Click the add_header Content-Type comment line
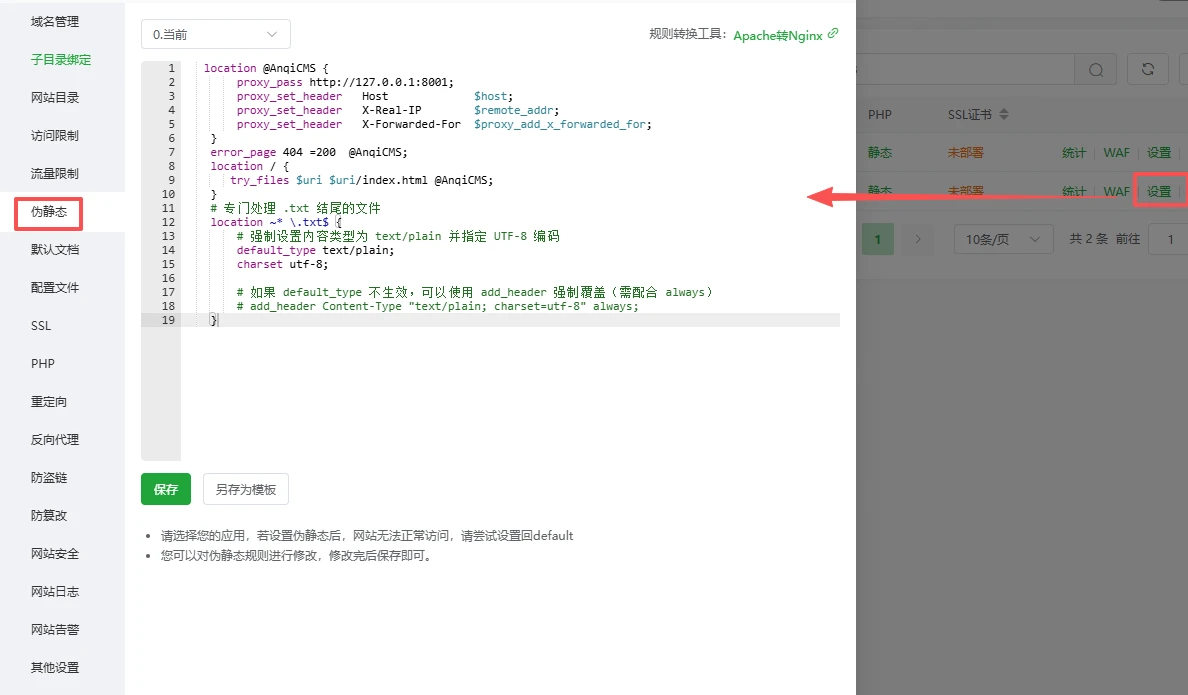Image resolution: width=1188 pixels, height=695 pixels. (437, 306)
